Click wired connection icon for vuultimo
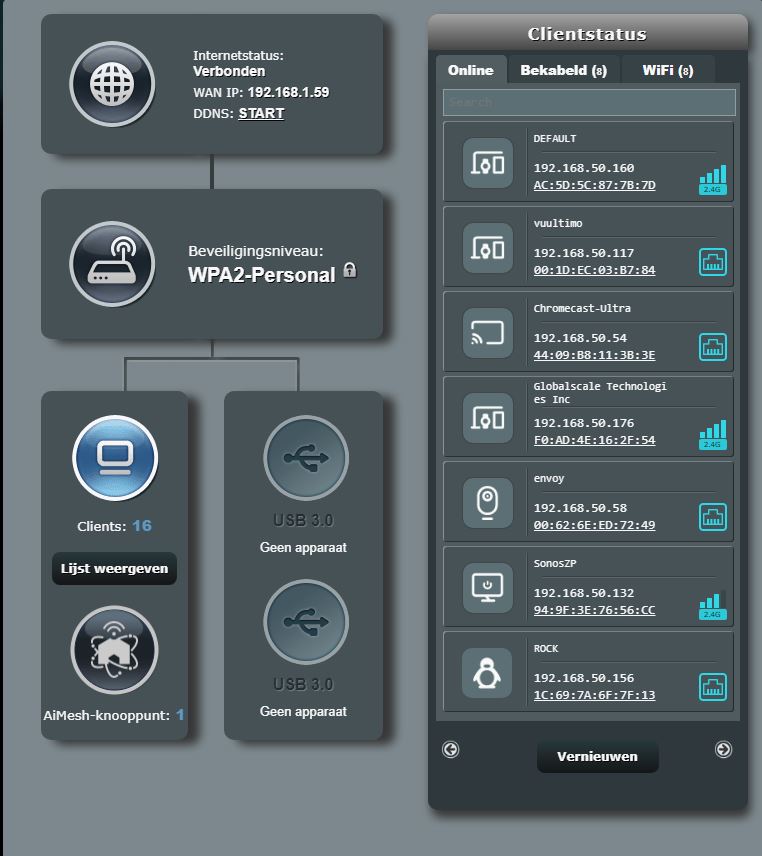 [712, 262]
